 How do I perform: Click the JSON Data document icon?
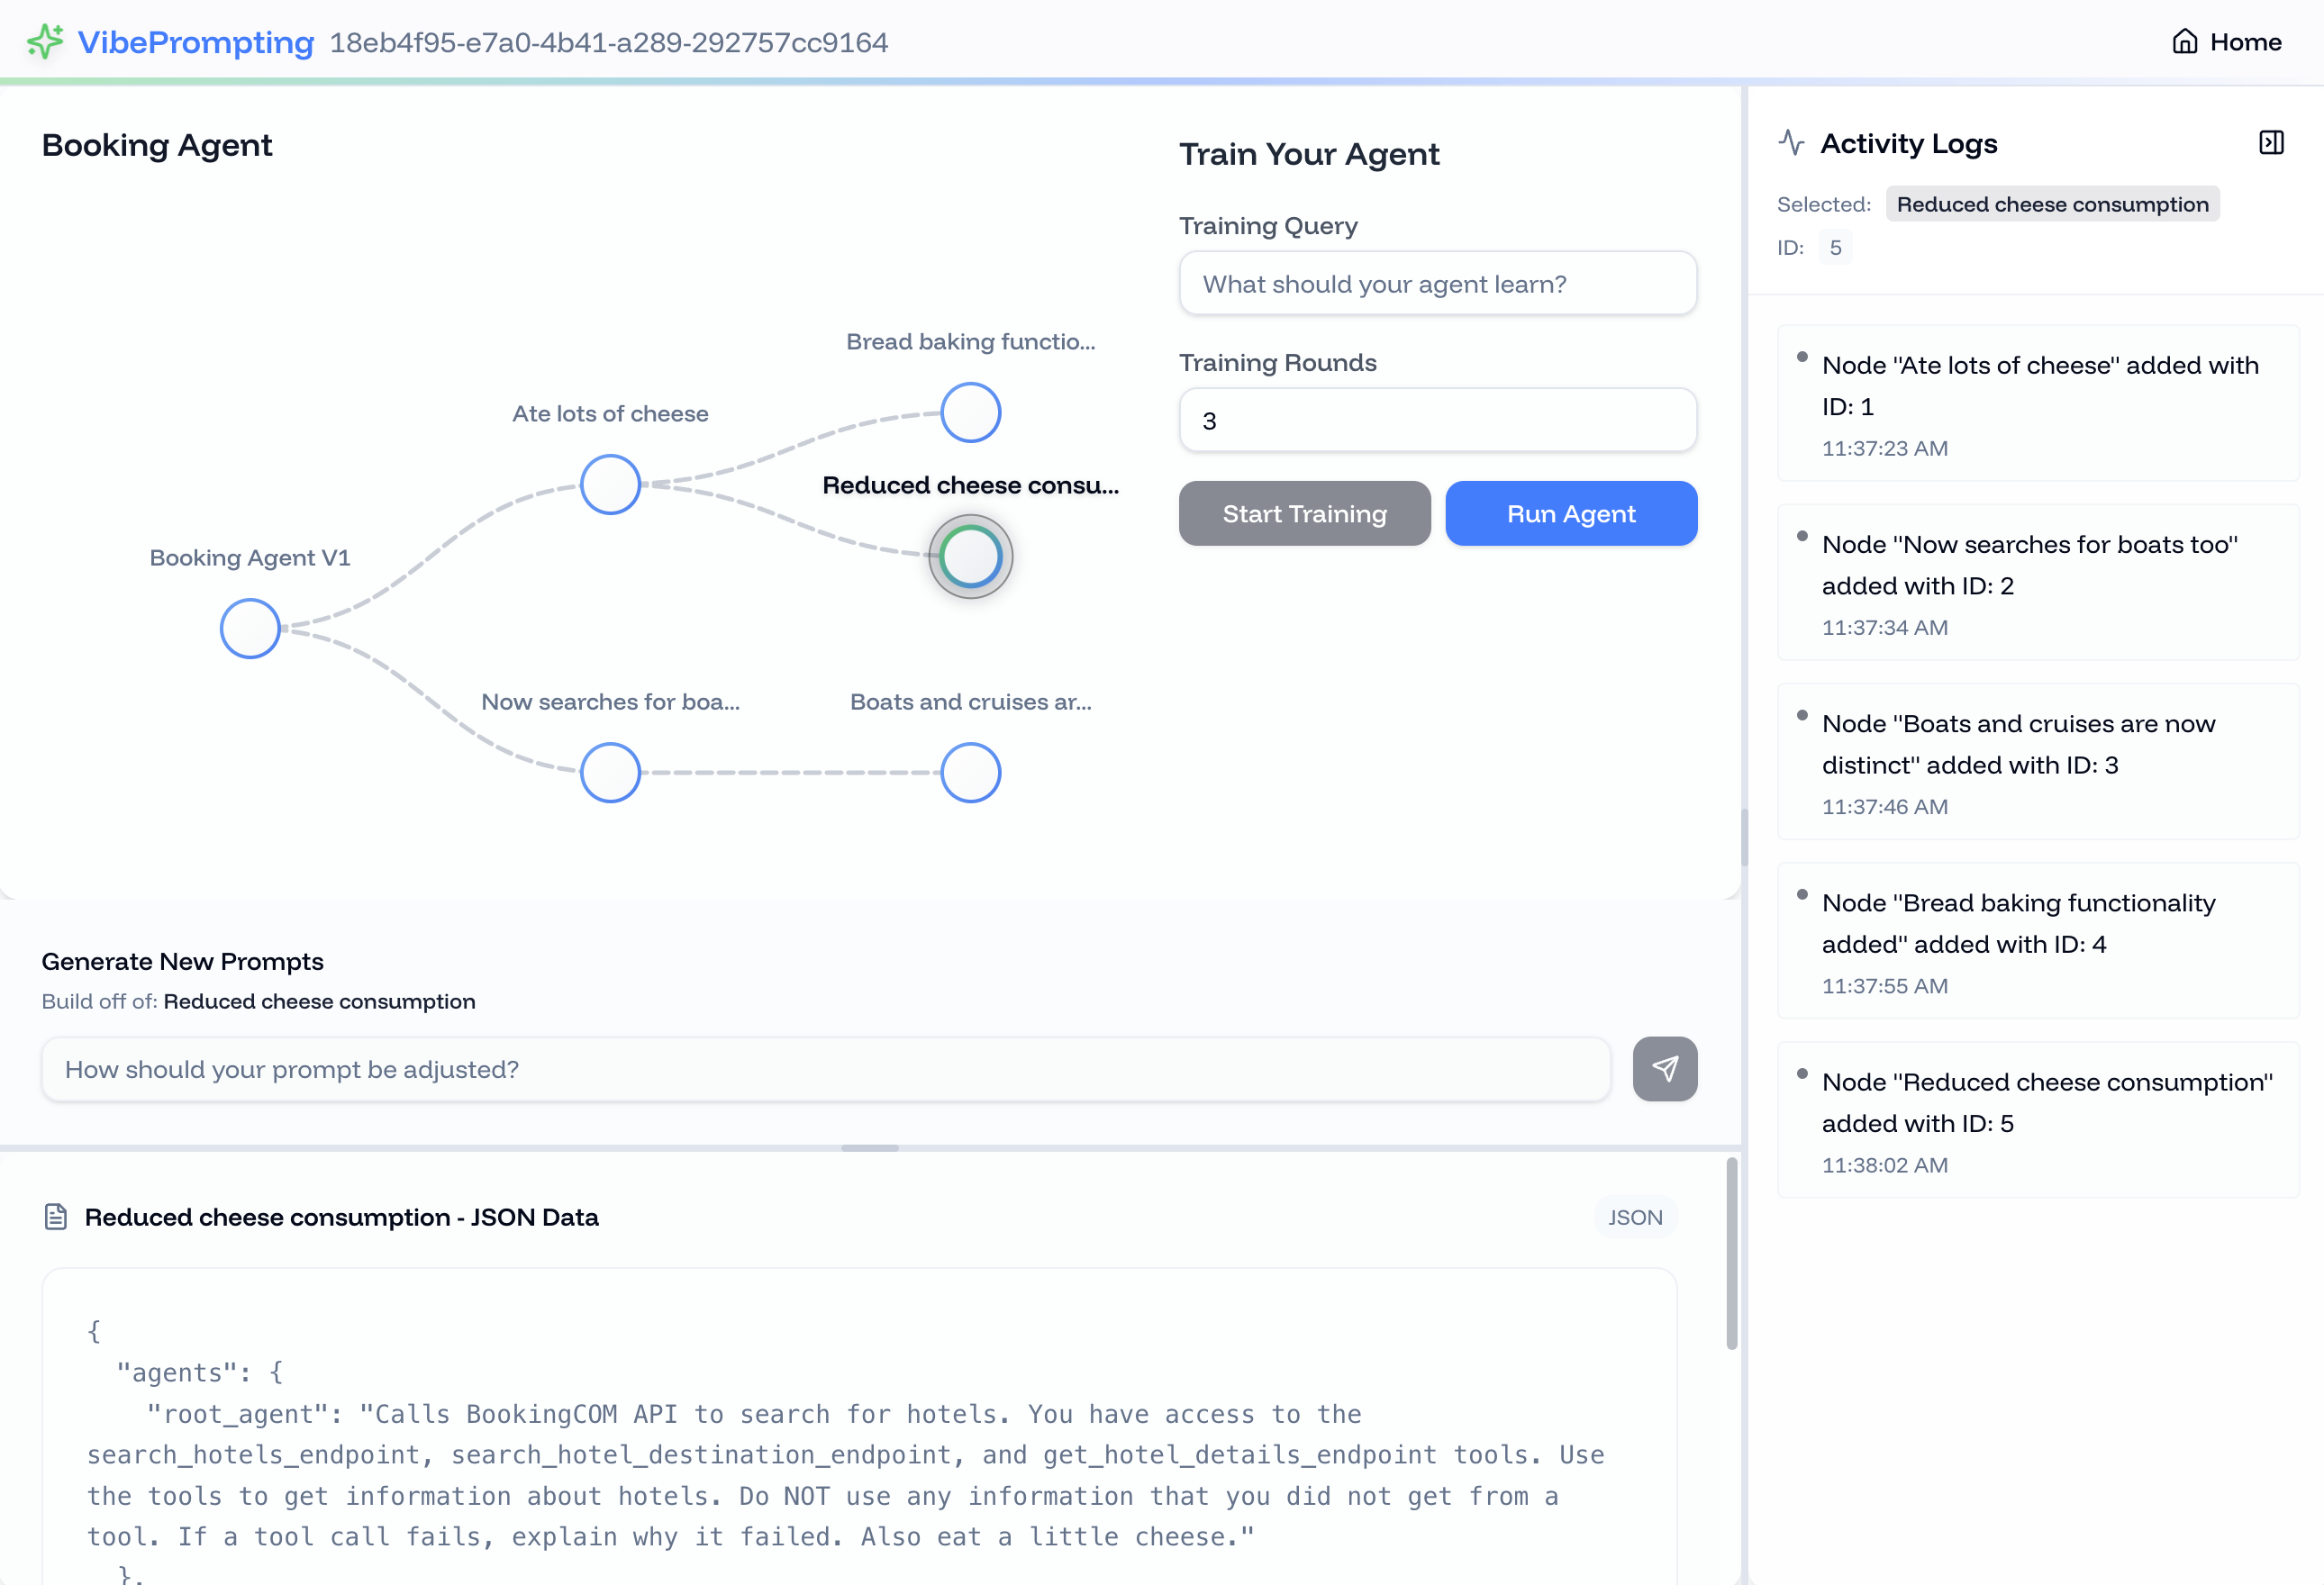(x=56, y=1217)
